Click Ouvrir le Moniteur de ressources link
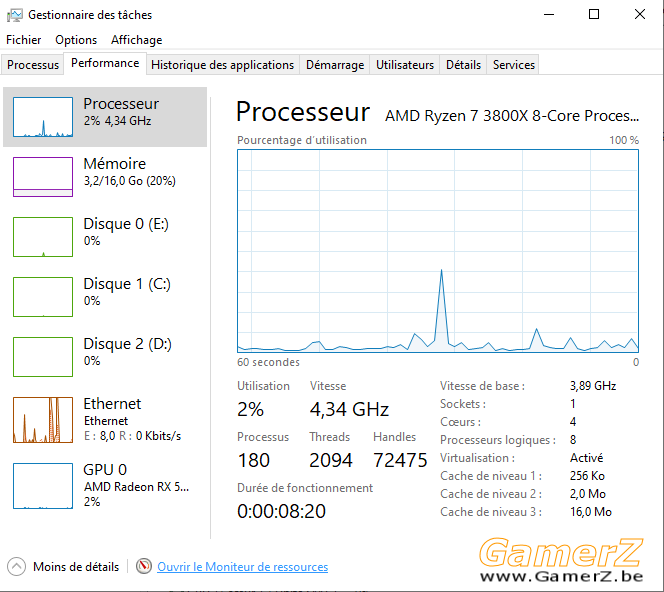 (243, 567)
